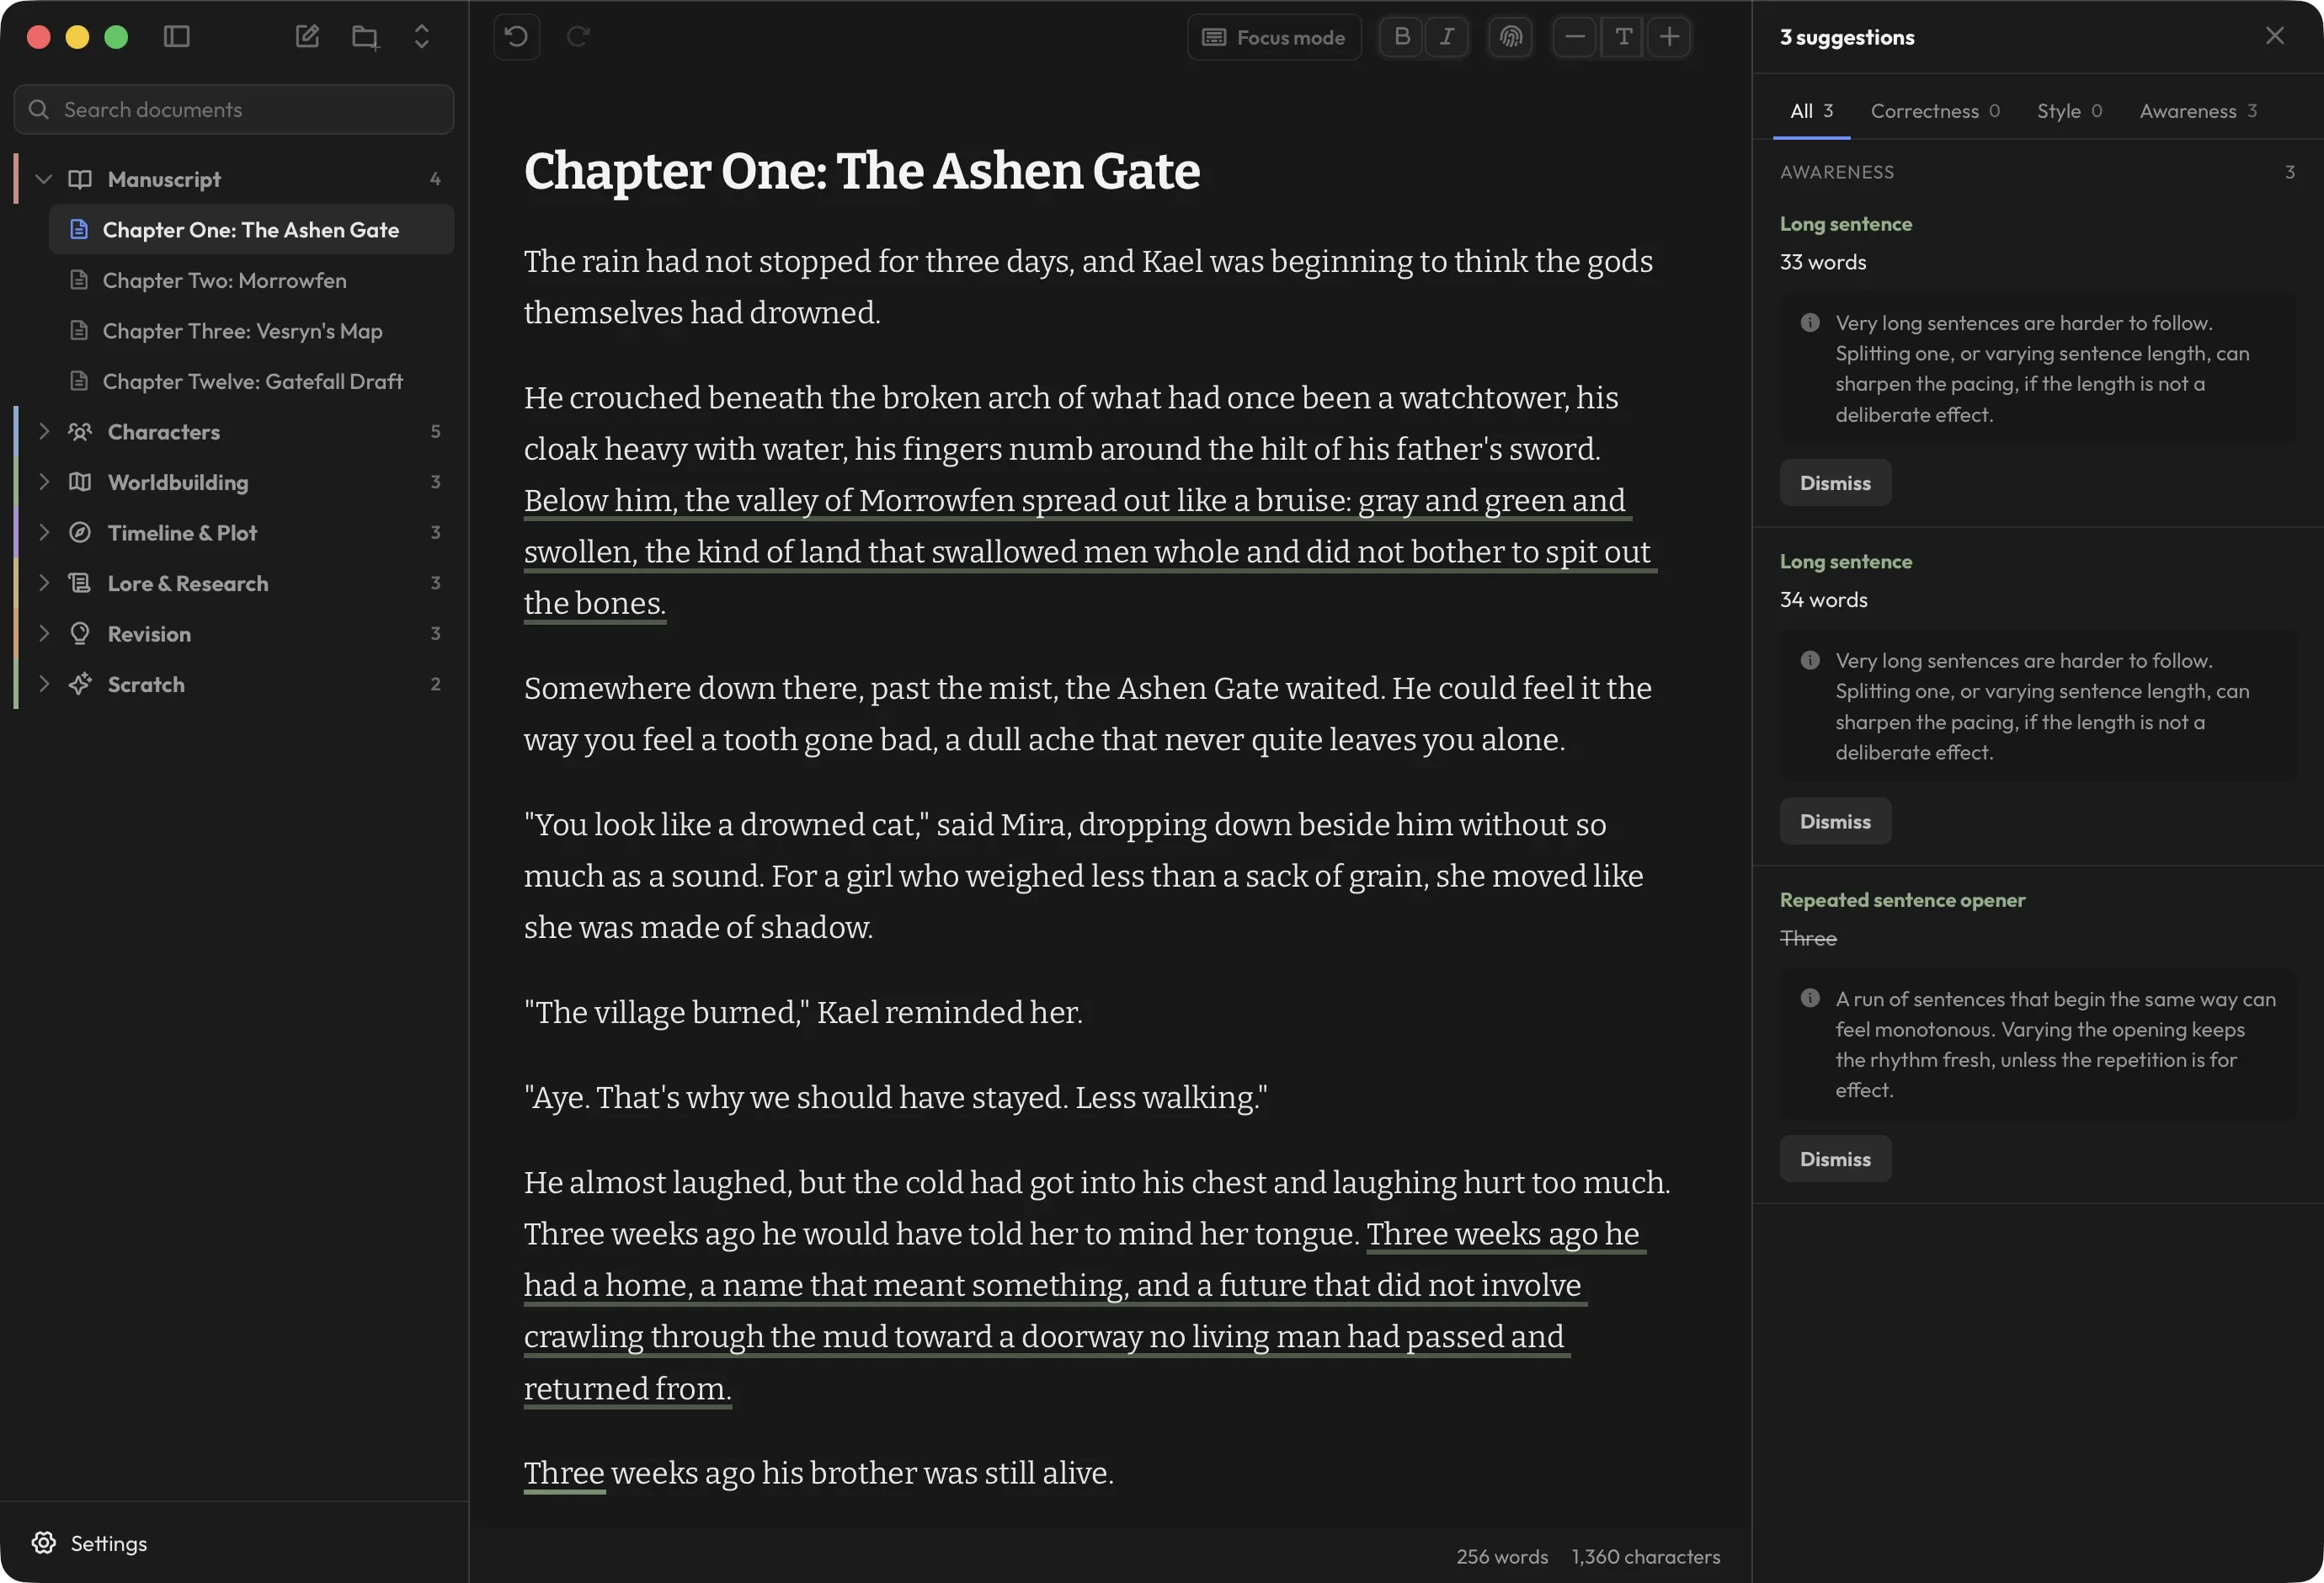Viewport: 2324px width, 1583px height.
Task: Click the Lore & Research scroll icon
Action: coord(80,583)
